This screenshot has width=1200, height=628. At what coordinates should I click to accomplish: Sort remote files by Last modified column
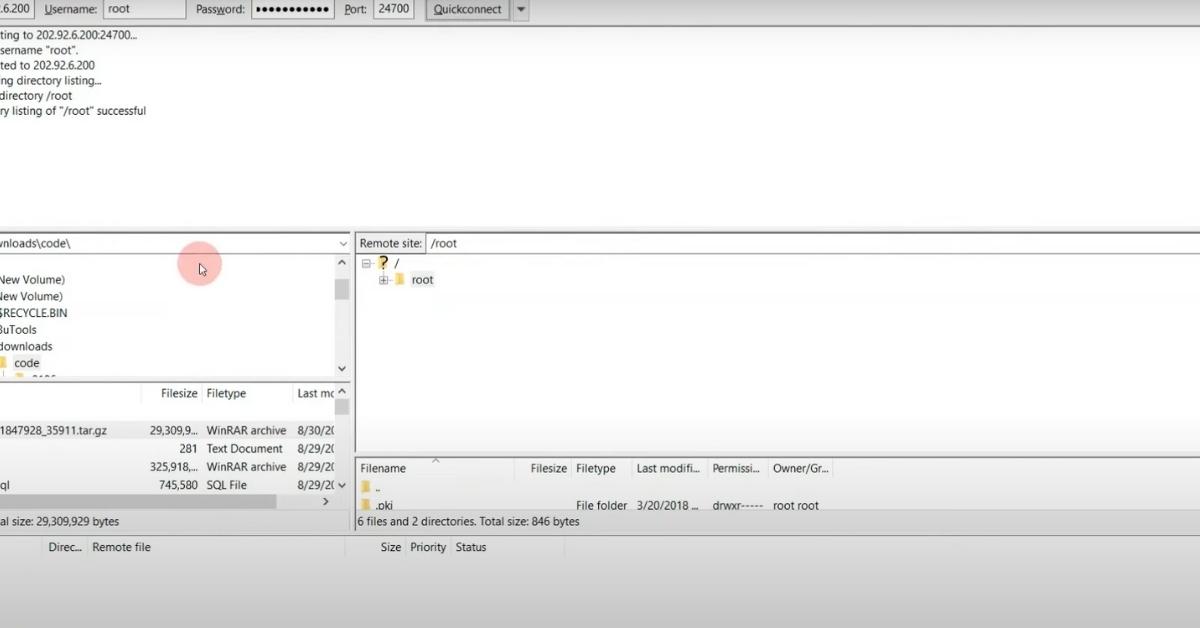point(669,468)
